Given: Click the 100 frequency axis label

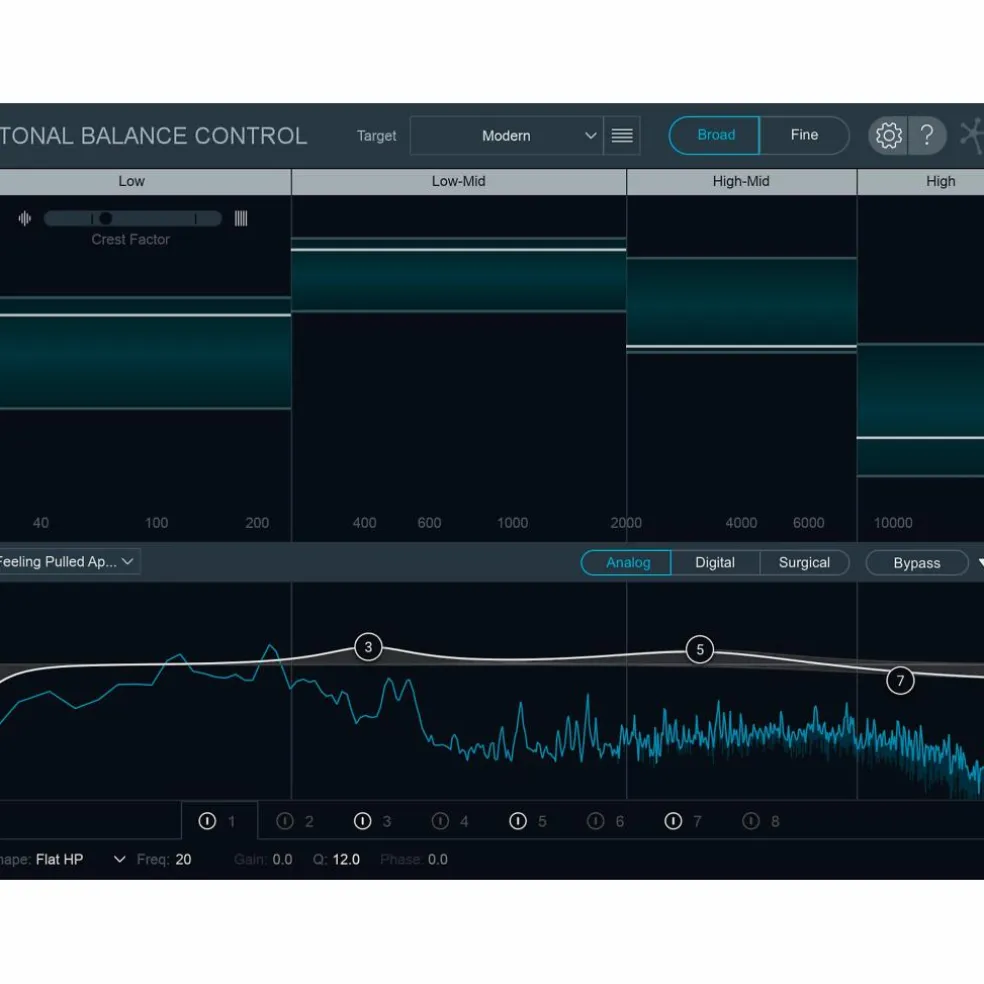Looking at the screenshot, I should click(x=156, y=523).
